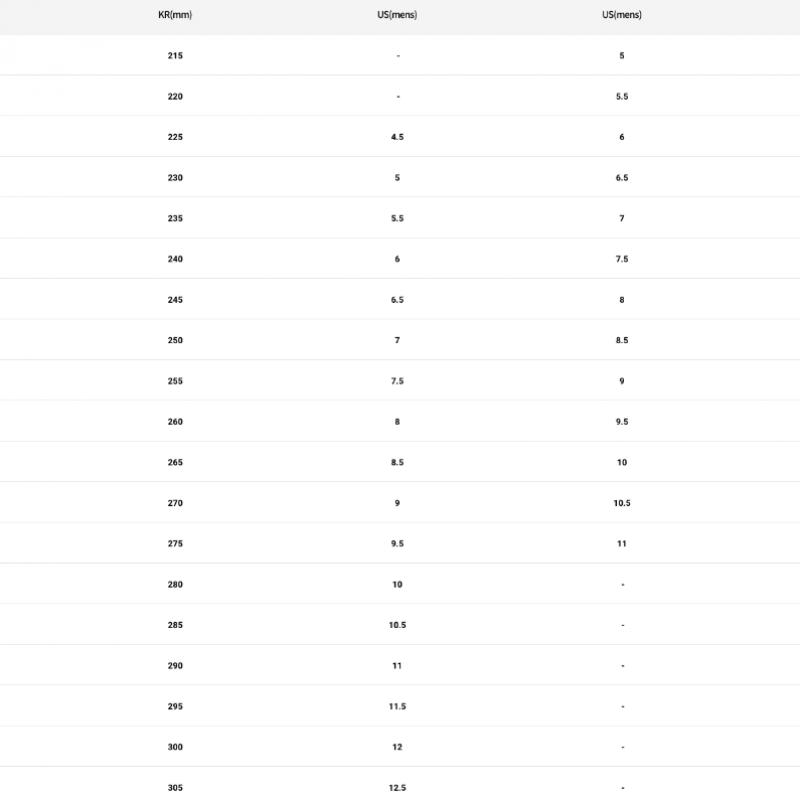Click the KR(mm) column header
Screen dimensions: 800x800
175,15
